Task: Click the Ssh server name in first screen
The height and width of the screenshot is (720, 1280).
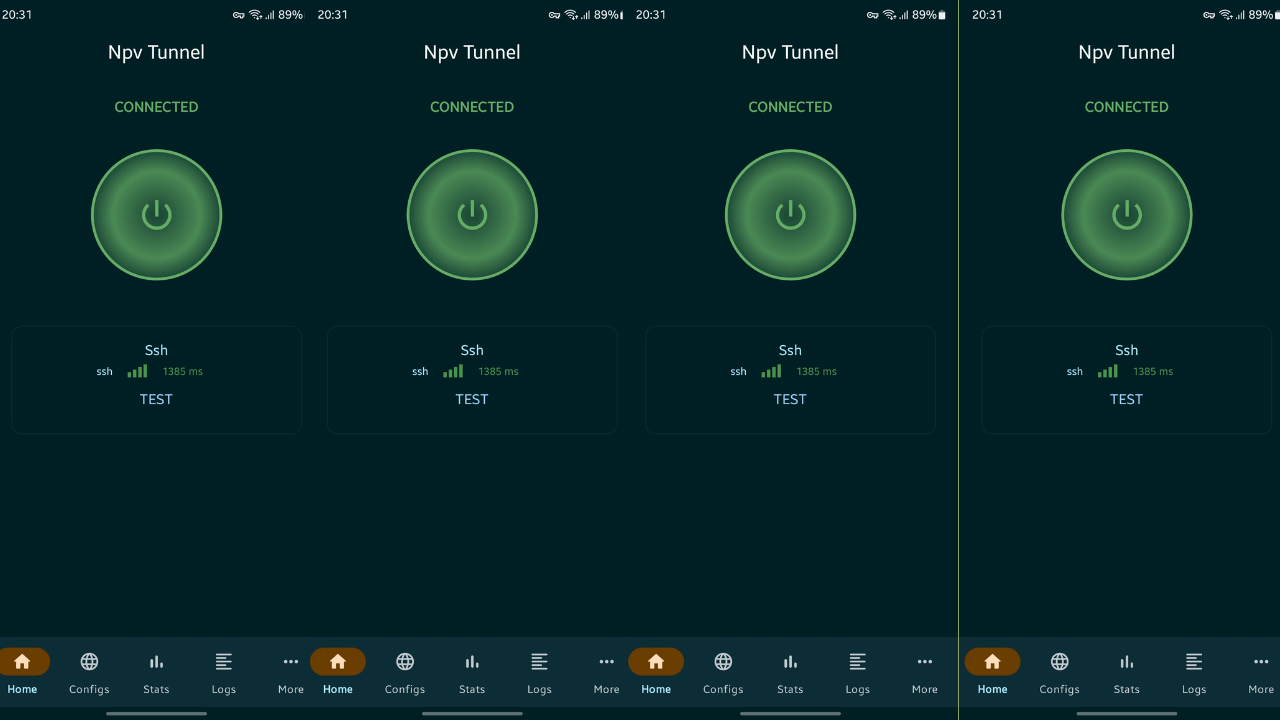Action: pos(156,350)
